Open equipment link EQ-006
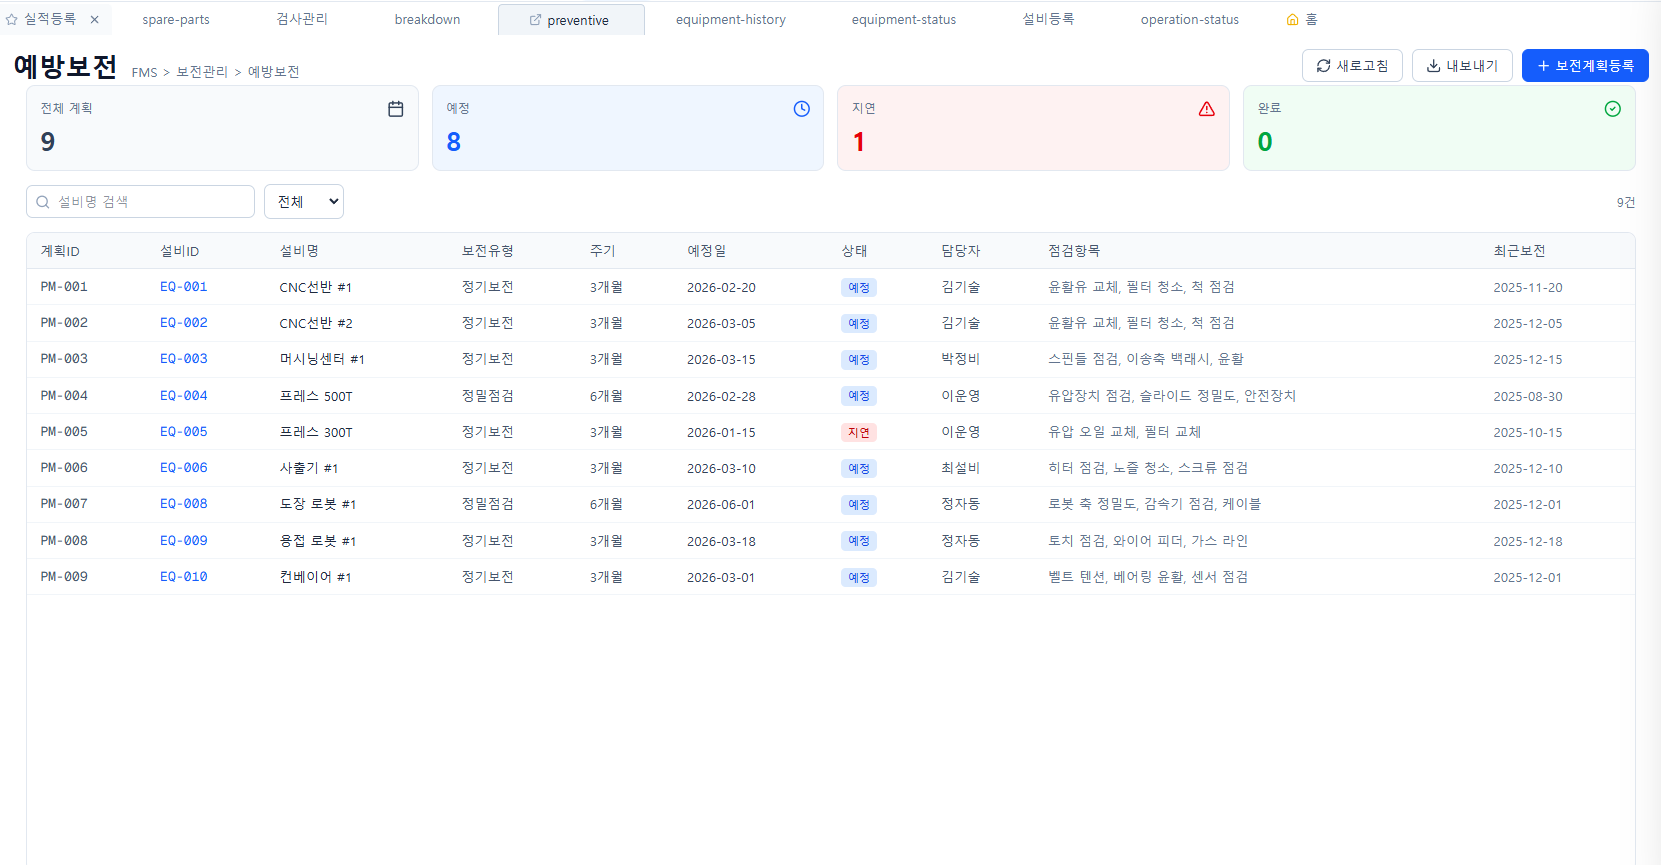The image size is (1661, 865). [184, 468]
